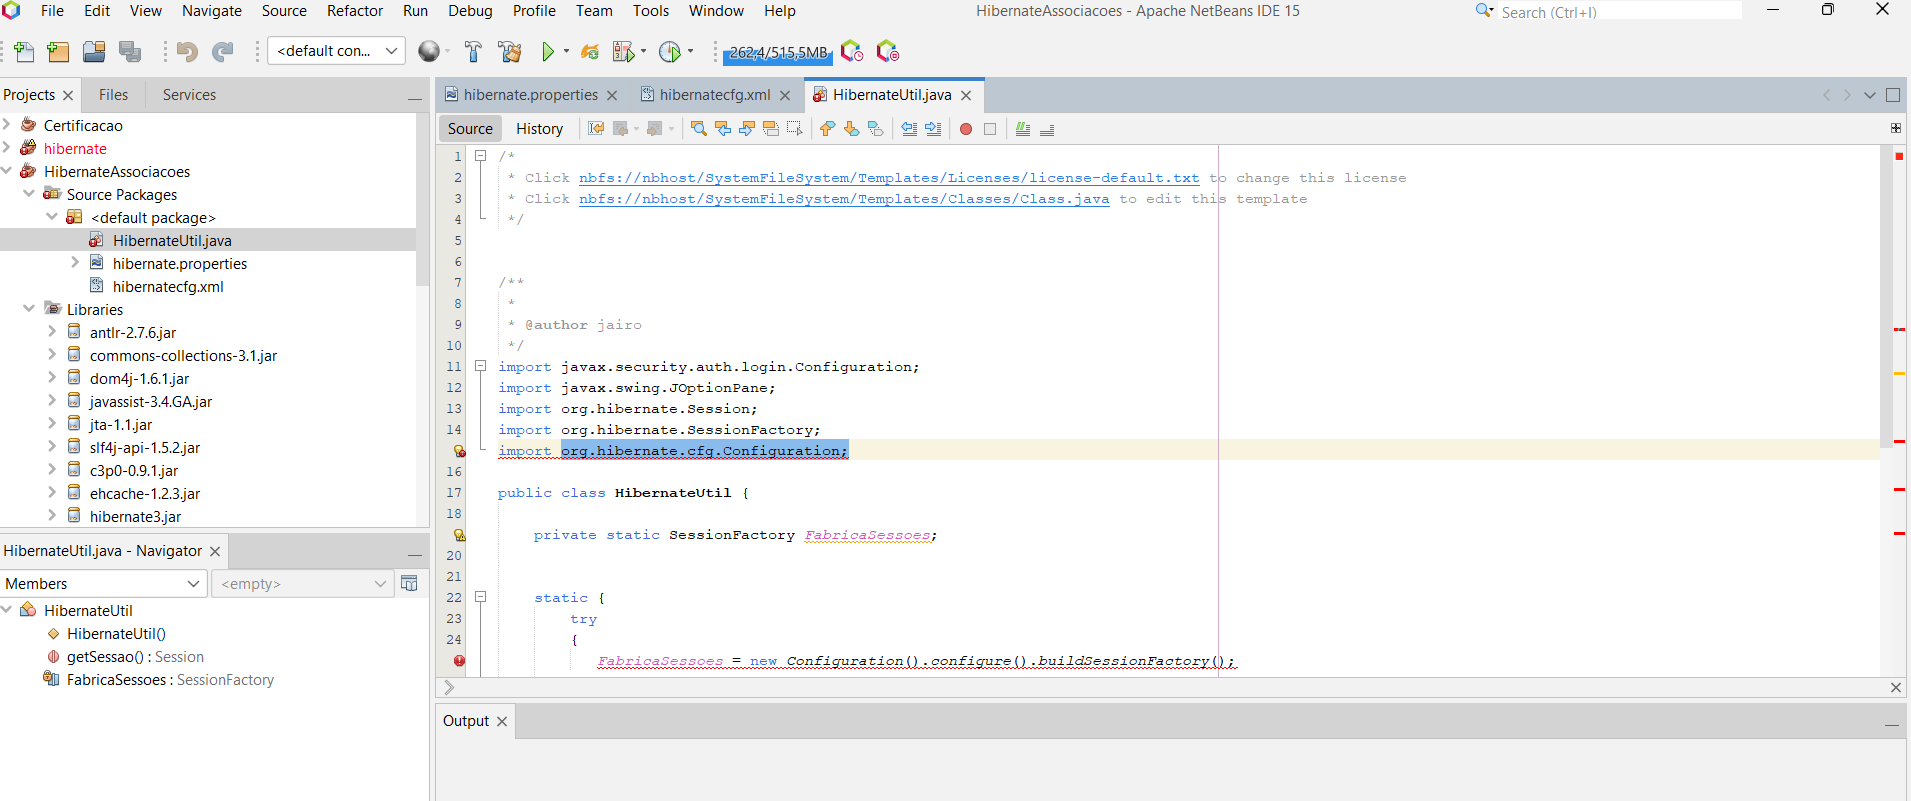Viewport: 1911px width, 801px height.
Task: Click the Search (Ctrl+I) field
Action: coord(1620,12)
